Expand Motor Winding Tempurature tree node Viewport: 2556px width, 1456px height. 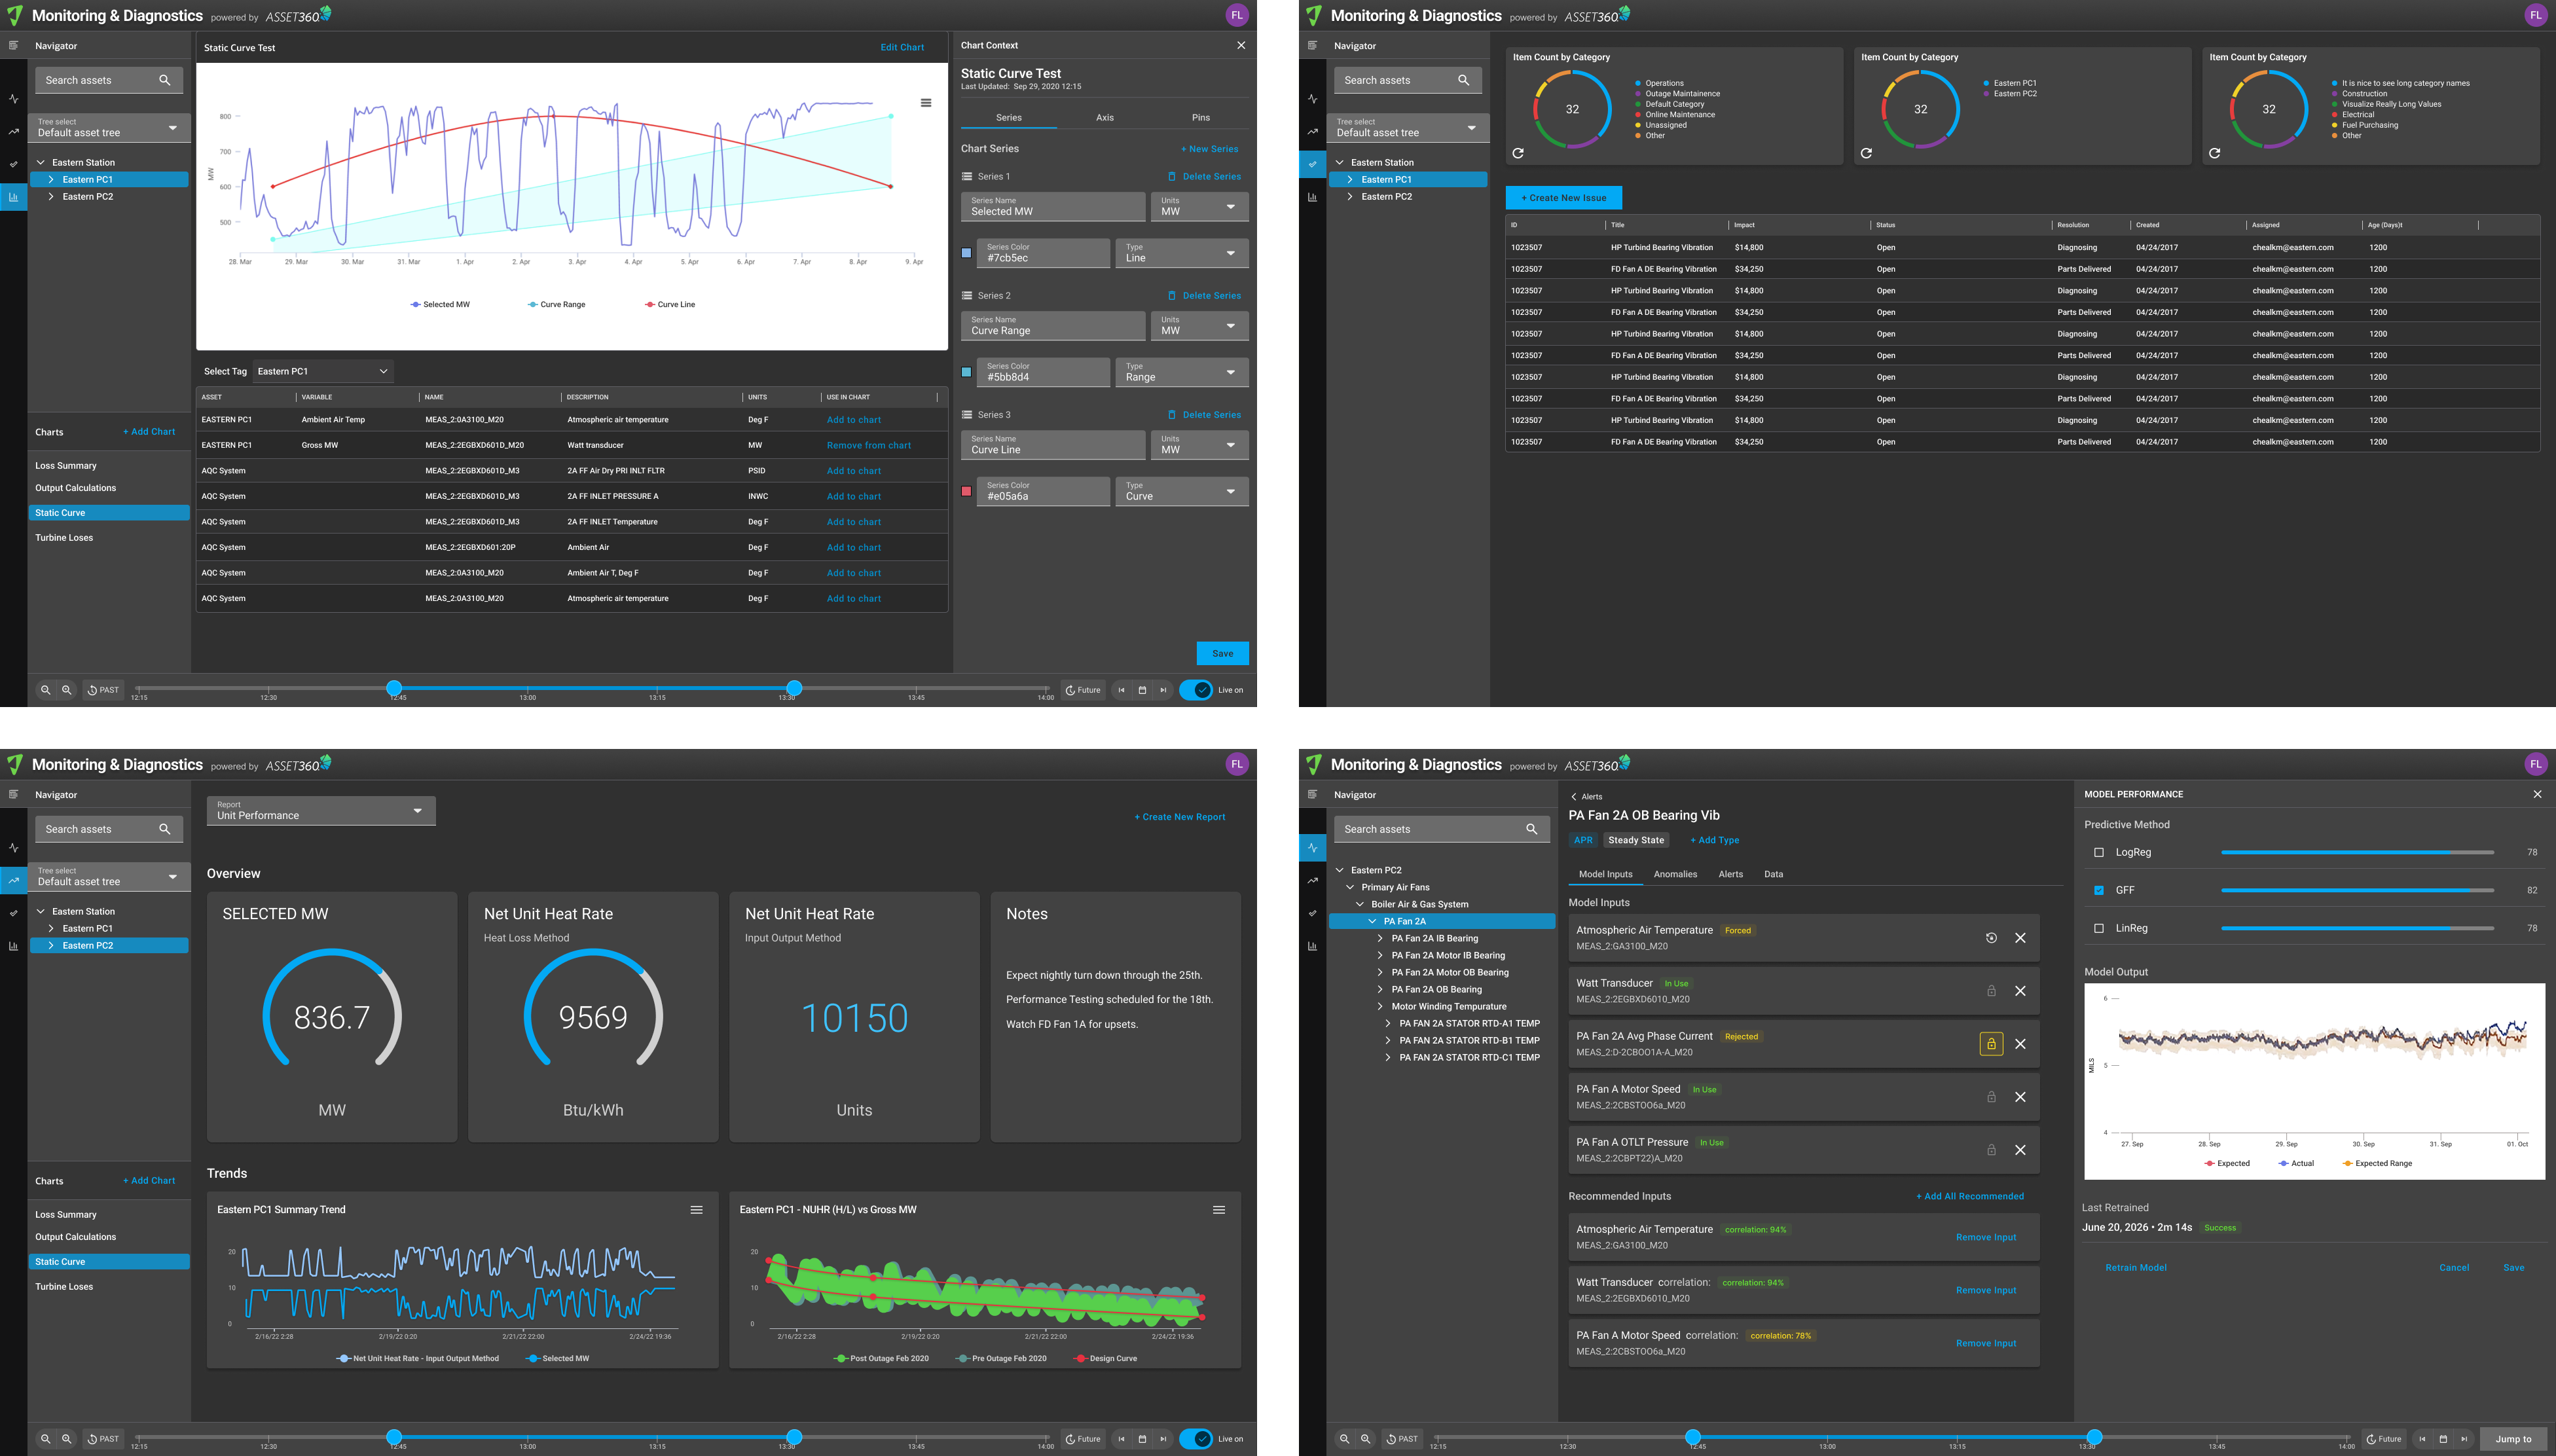point(1380,1006)
